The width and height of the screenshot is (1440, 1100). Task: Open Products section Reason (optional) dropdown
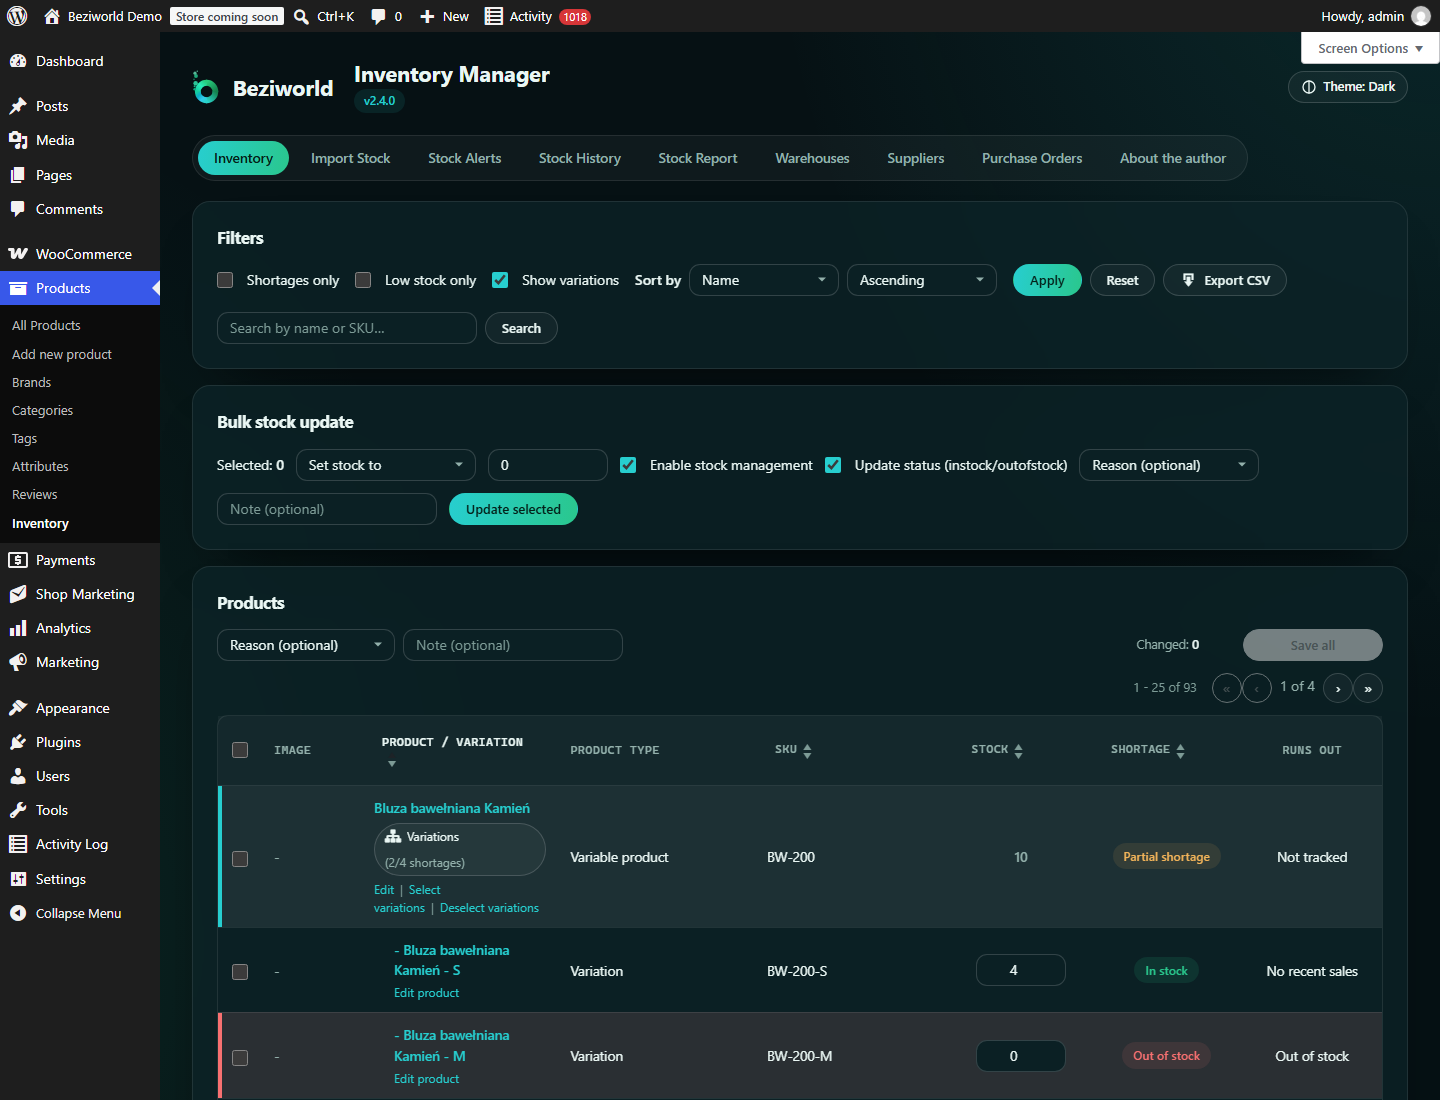(306, 645)
